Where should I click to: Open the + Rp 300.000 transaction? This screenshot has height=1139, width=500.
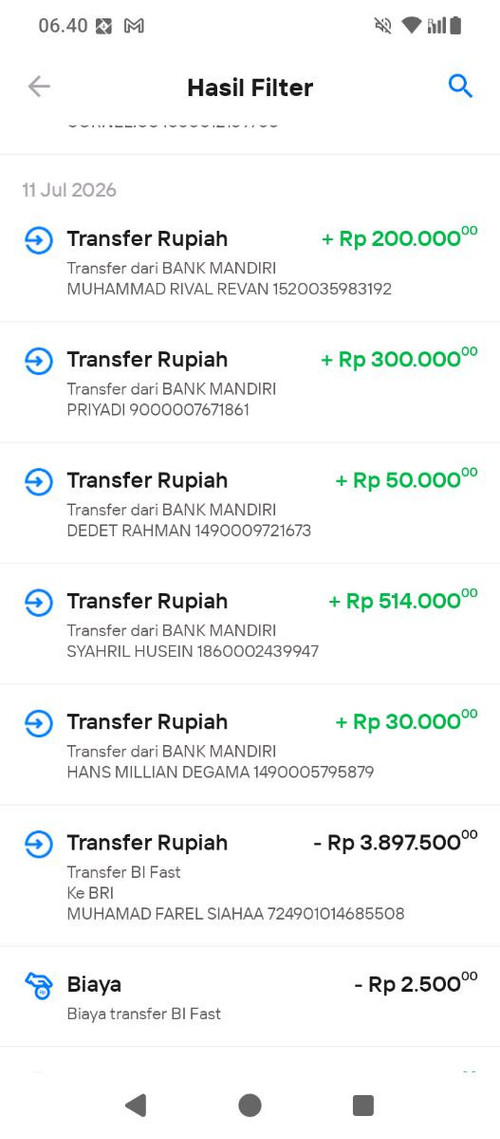coord(250,382)
